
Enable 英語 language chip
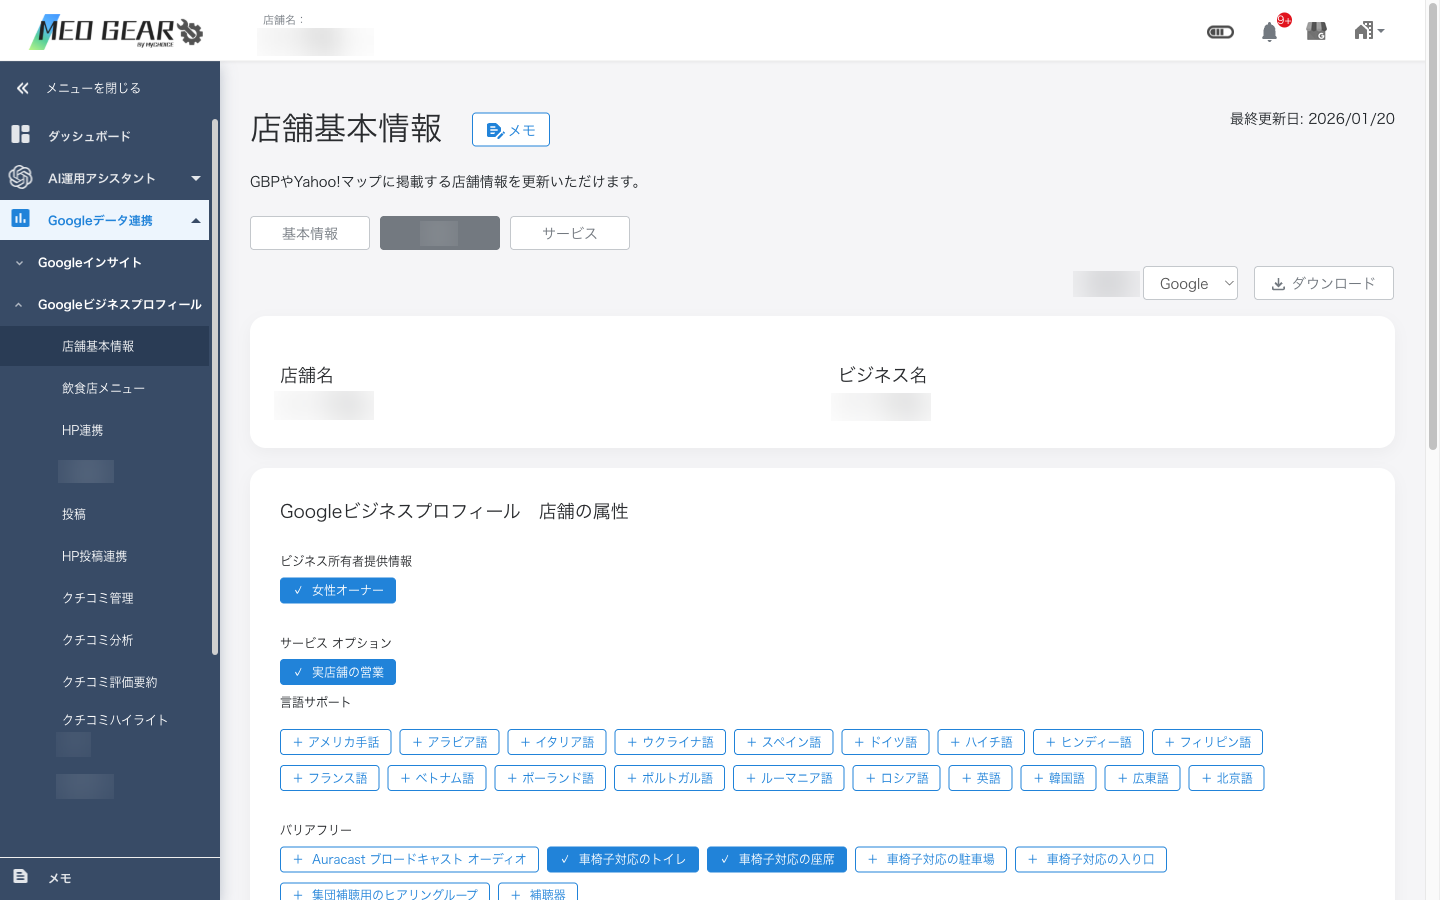981,778
